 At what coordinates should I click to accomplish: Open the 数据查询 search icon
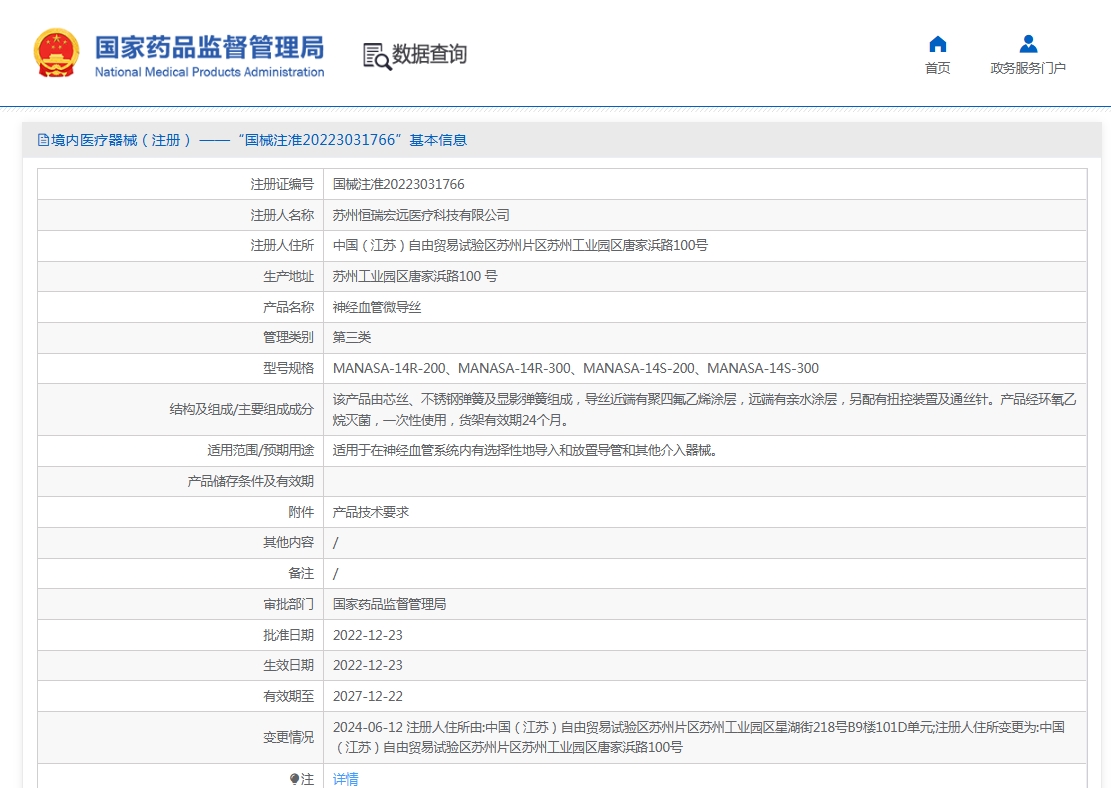(x=377, y=56)
